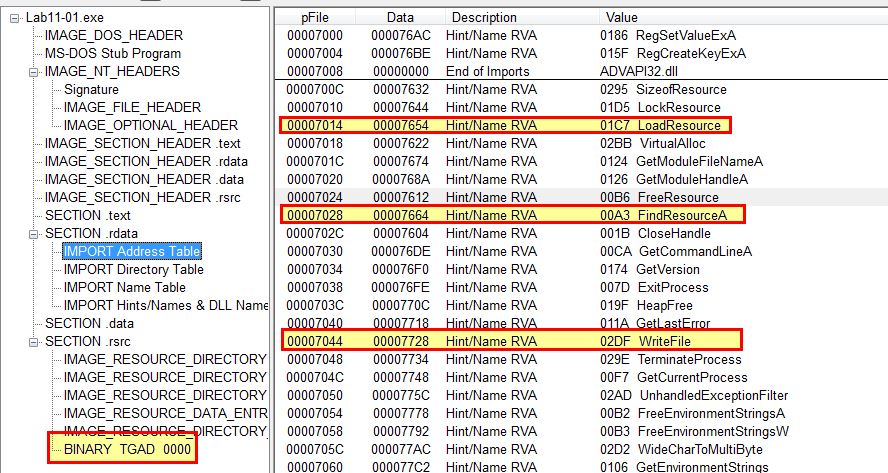Select the ADVAPI32.dll End of Imports row
Screen dimensions: 888x473
tap(581, 71)
